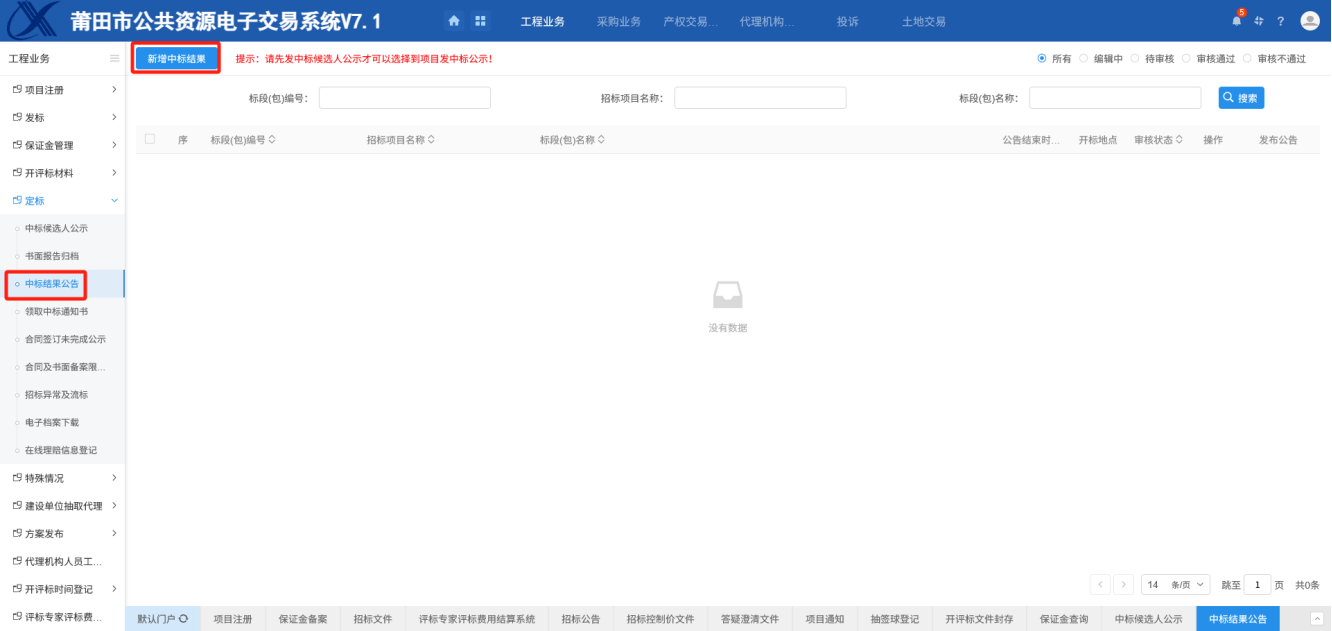
Task: Open the notifications bell icon
Action: tap(1236, 21)
